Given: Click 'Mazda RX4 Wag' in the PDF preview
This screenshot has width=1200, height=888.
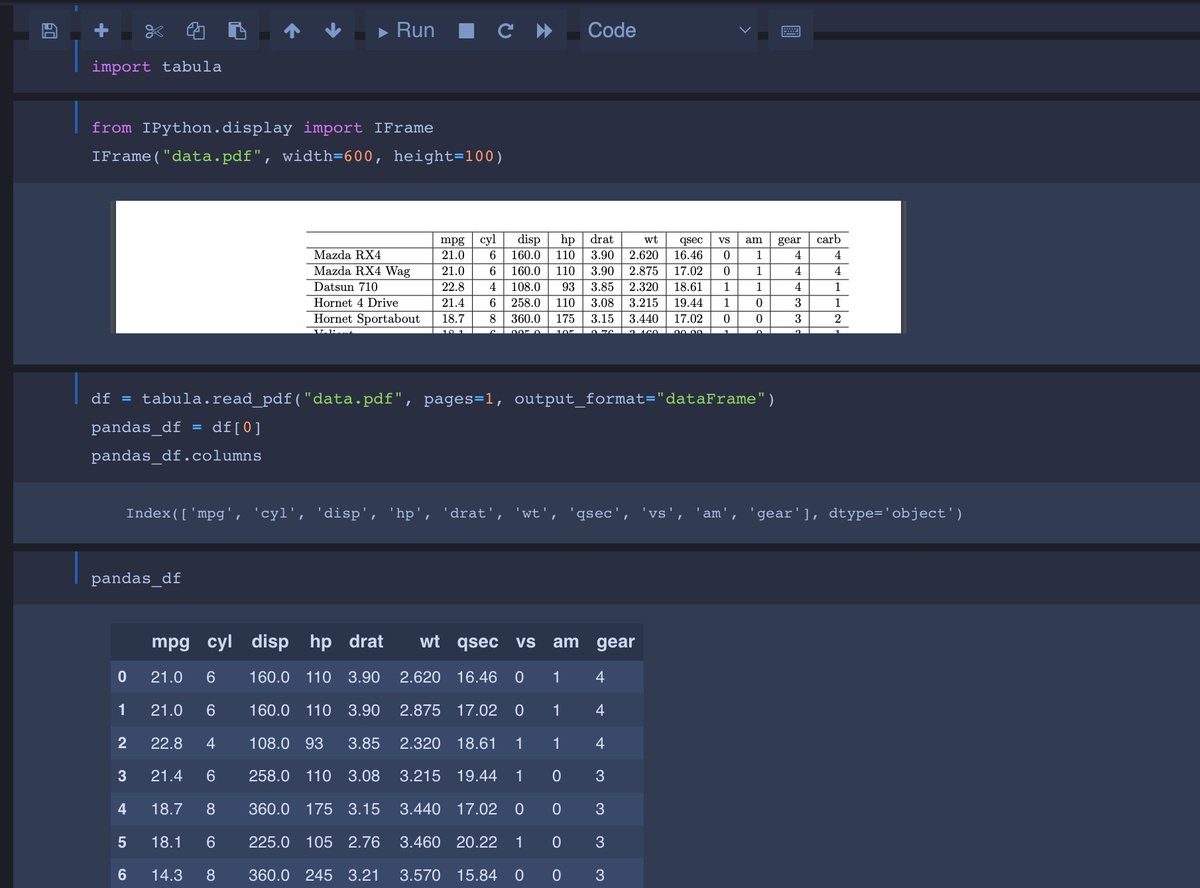Looking at the screenshot, I should click(x=362, y=271).
